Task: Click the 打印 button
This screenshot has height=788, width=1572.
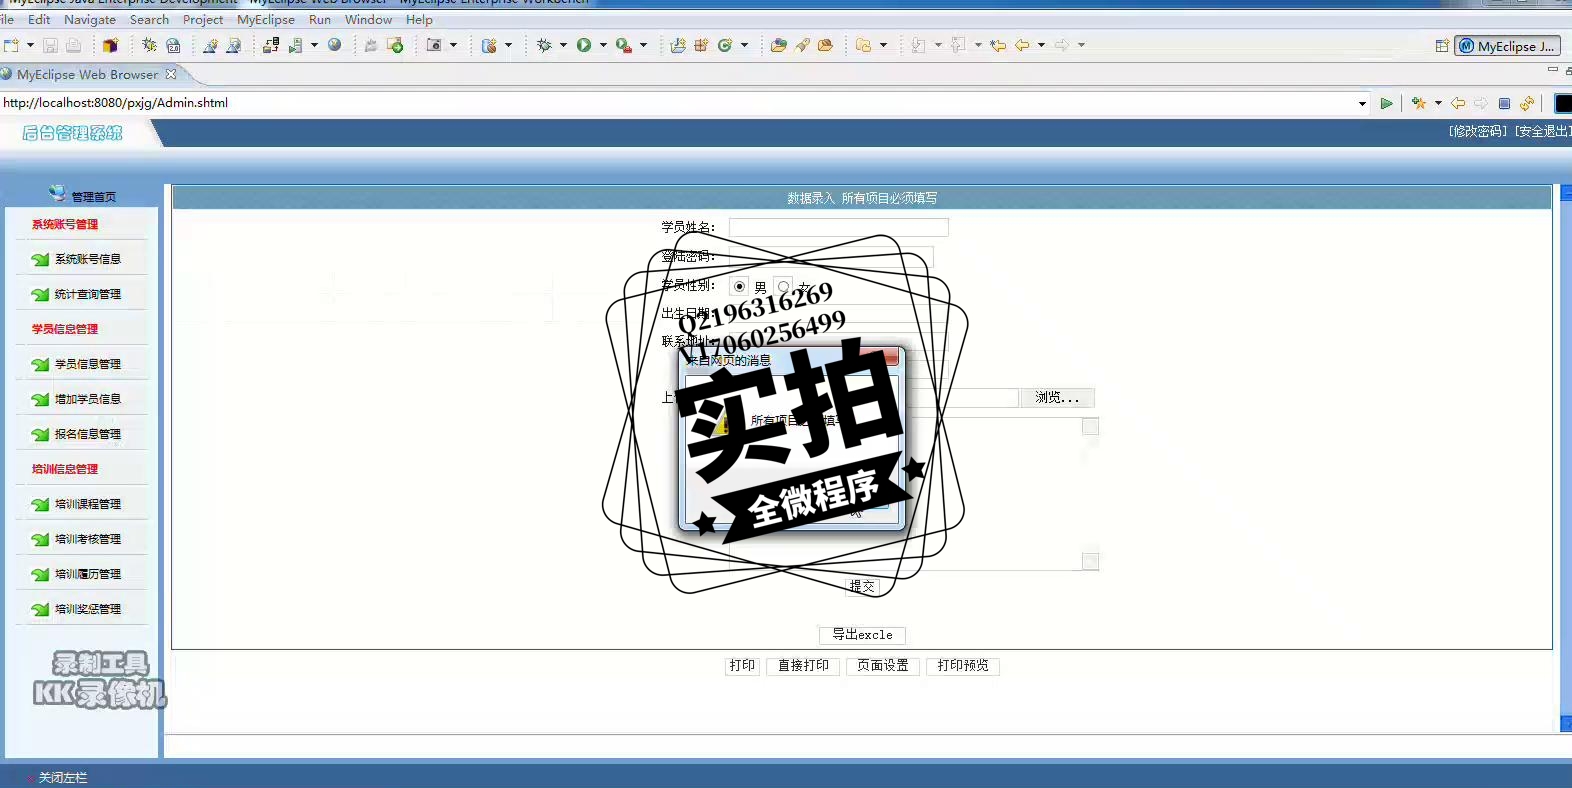Action: click(742, 666)
